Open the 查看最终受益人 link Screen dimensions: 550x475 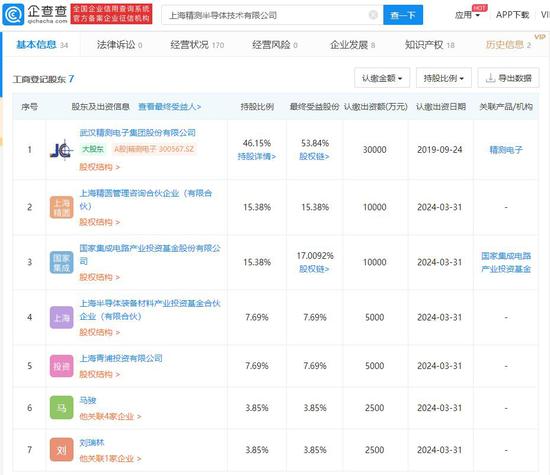[x=170, y=107]
